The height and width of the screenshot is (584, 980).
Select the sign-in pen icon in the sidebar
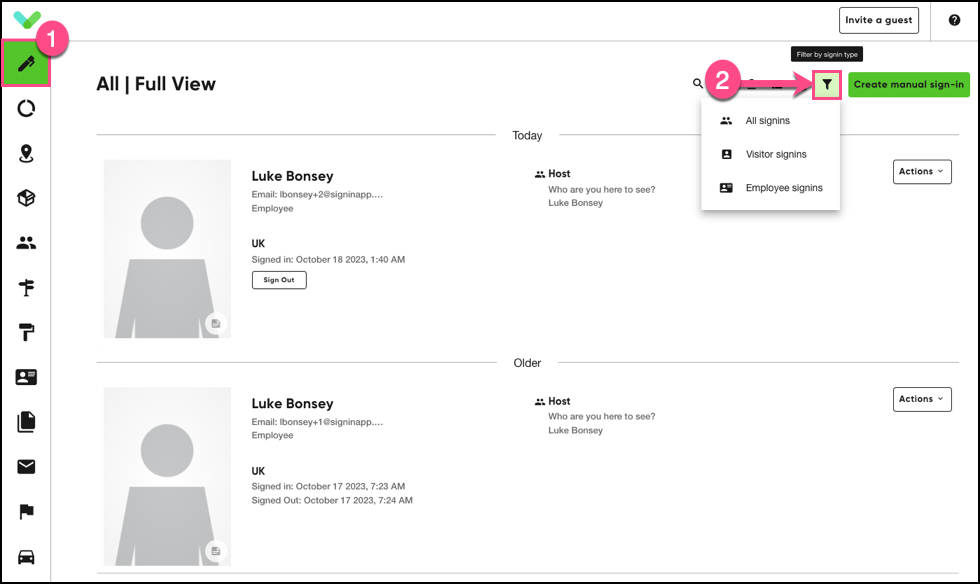(x=26, y=63)
